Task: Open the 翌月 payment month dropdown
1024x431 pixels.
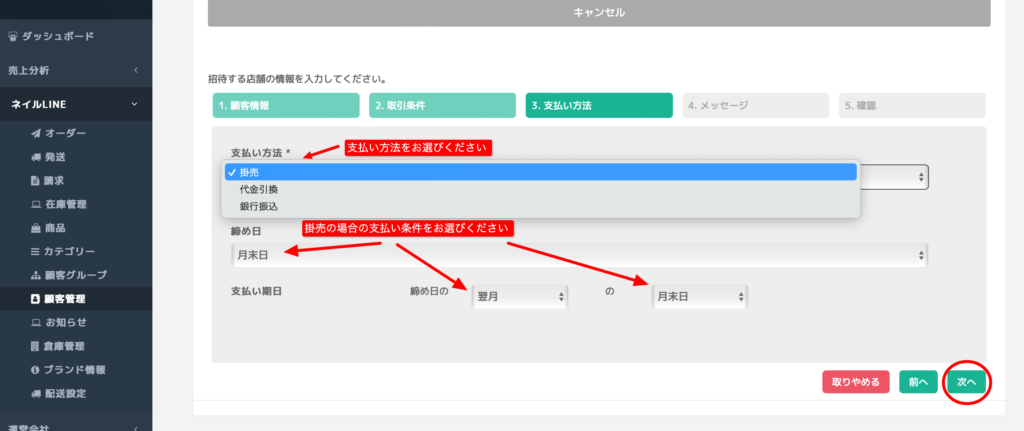Action: pos(519,297)
